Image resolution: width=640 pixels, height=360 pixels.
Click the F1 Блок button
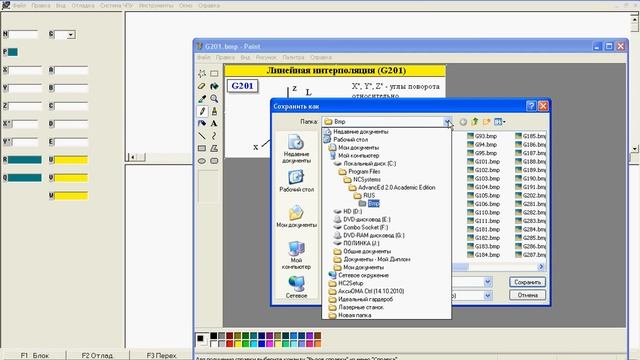pyautogui.click(x=35, y=356)
